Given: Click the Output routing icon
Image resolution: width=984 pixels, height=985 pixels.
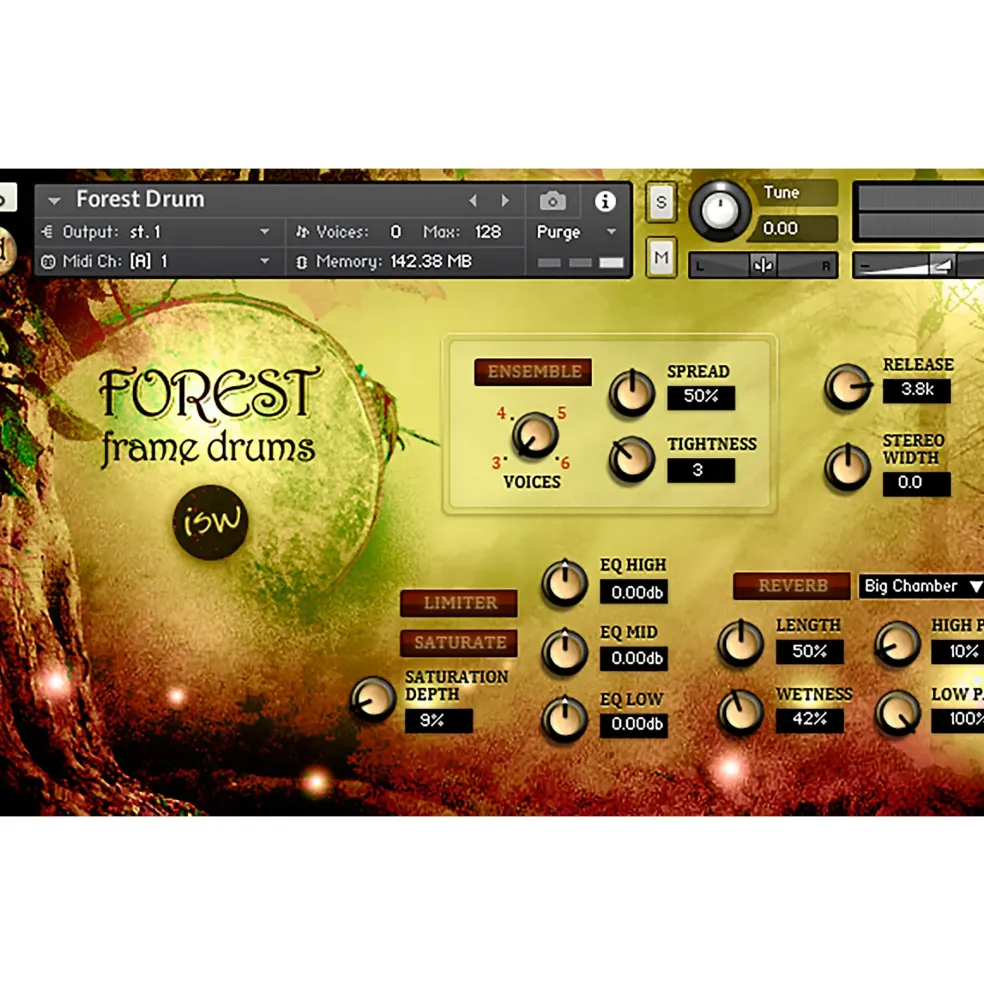Looking at the screenshot, I should 47,232.
